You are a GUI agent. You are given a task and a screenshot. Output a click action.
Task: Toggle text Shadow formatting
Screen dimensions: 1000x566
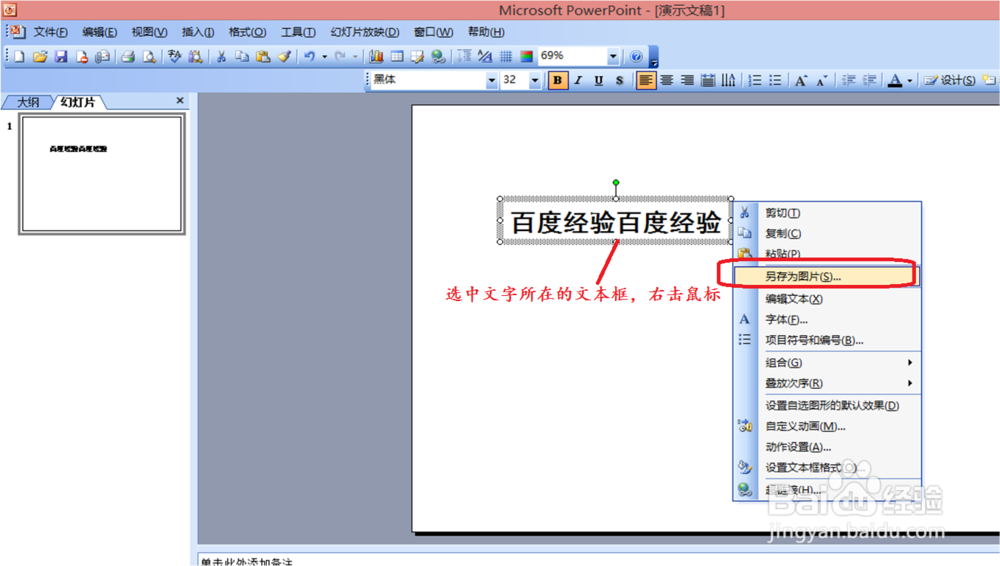[x=619, y=80]
